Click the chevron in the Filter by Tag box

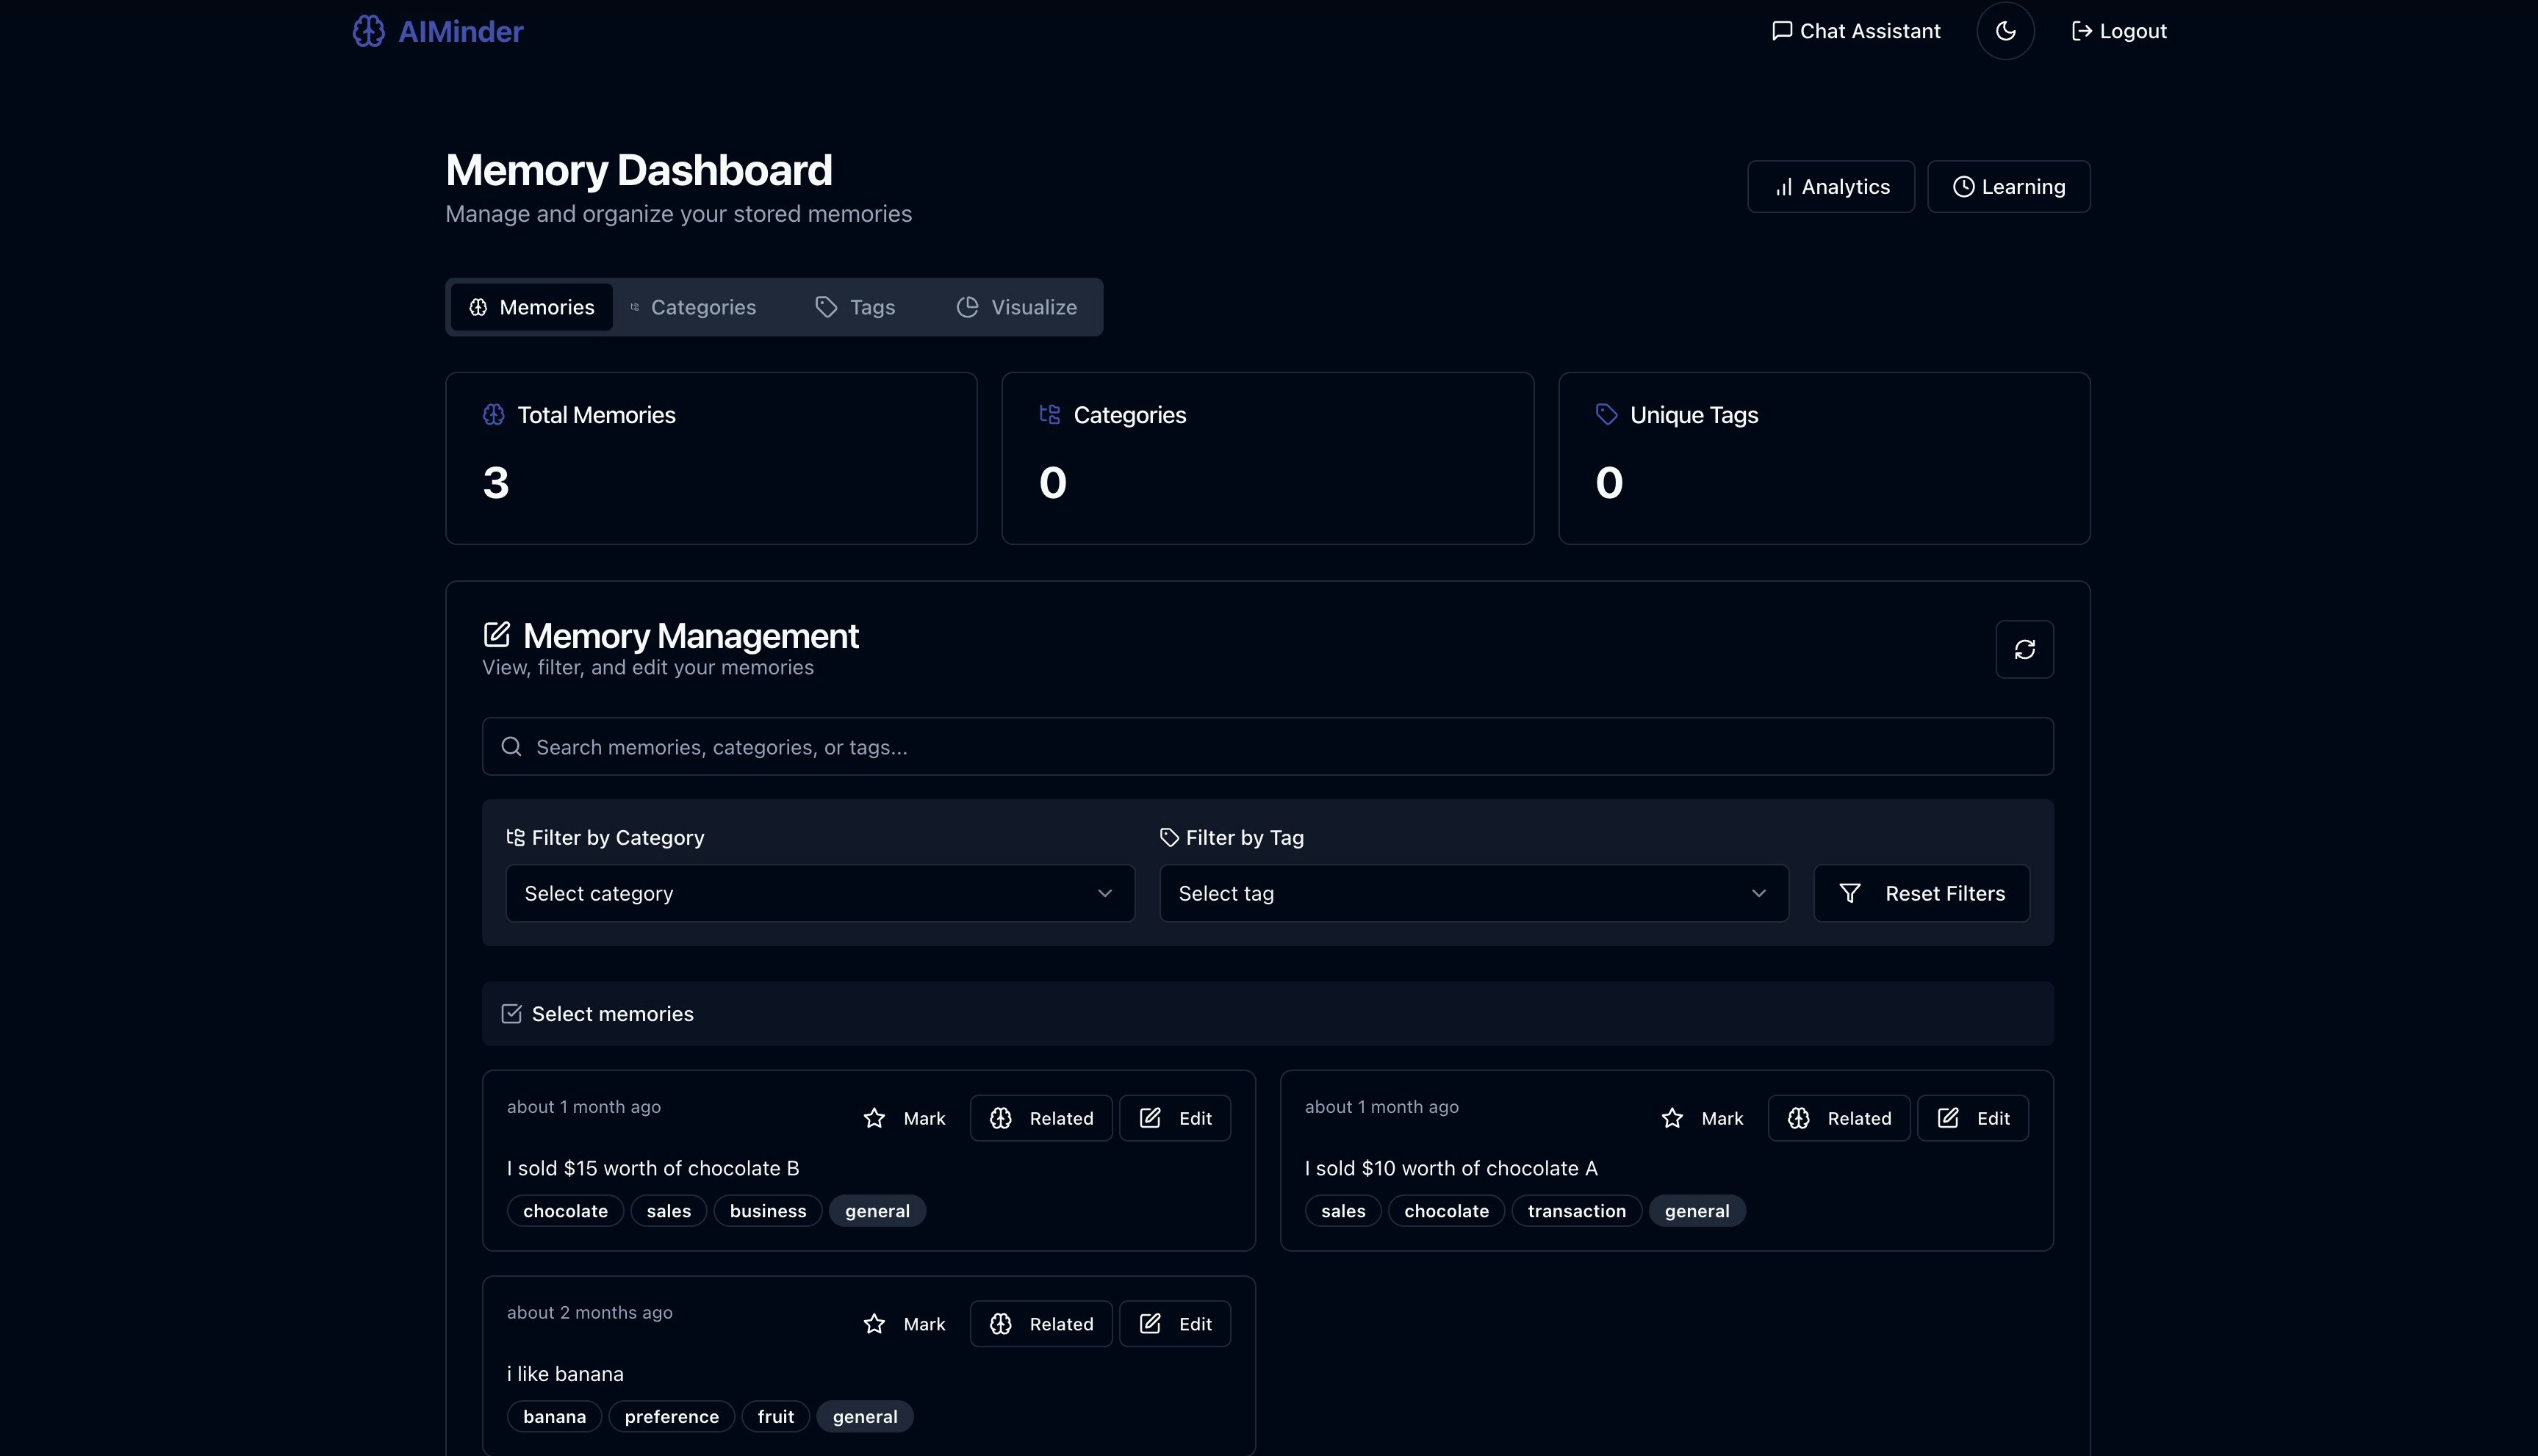pyautogui.click(x=1758, y=893)
